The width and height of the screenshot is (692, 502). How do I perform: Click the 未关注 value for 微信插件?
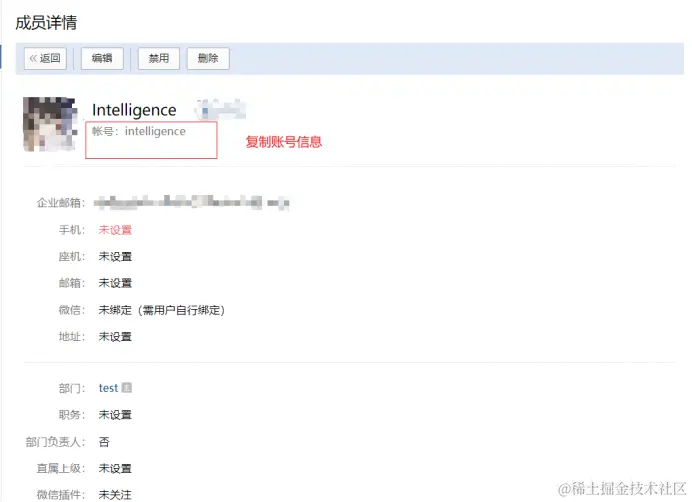[115, 495]
